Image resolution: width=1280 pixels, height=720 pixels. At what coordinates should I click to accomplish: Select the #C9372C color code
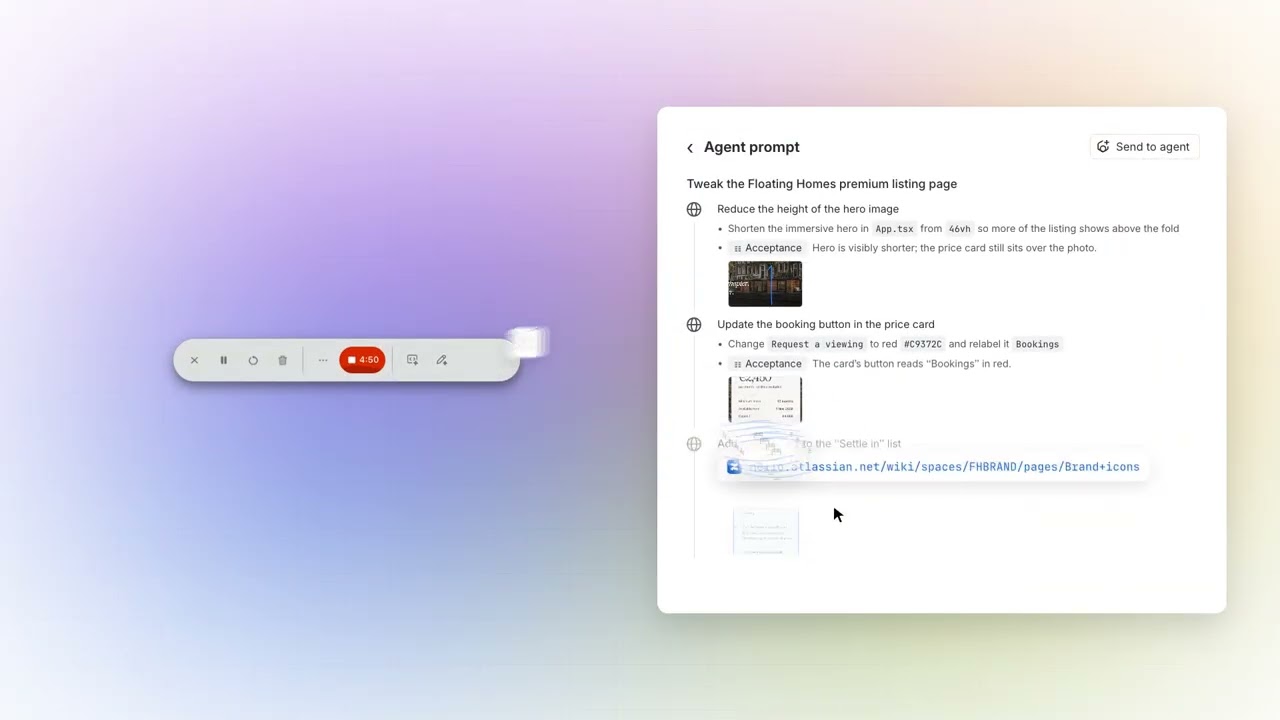pyautogui.click(x=922, y=344)
